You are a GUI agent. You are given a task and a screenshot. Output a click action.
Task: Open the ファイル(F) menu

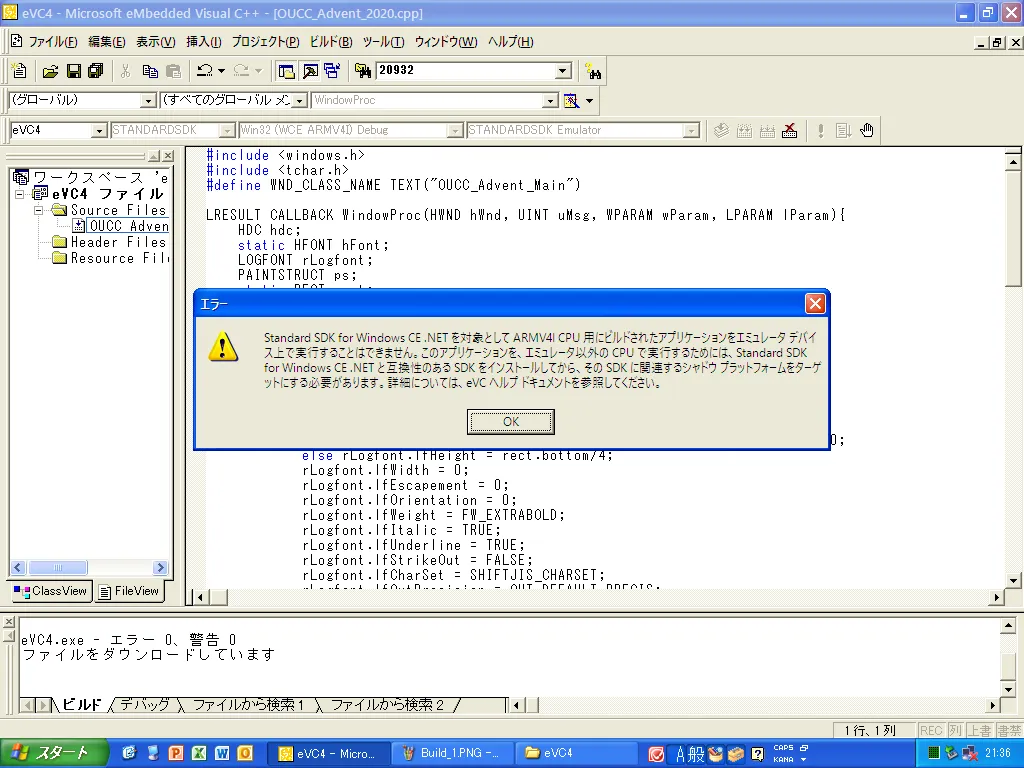(52, 42)
